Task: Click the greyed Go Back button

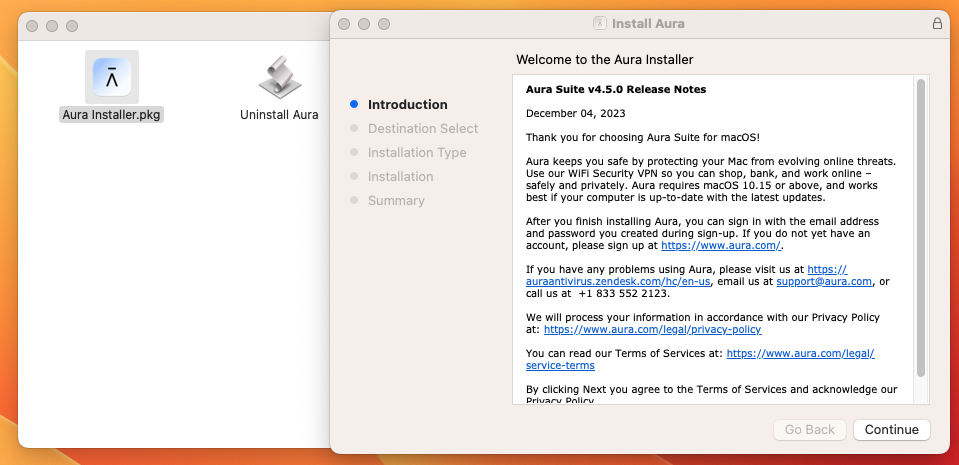Action: point(810,430)
